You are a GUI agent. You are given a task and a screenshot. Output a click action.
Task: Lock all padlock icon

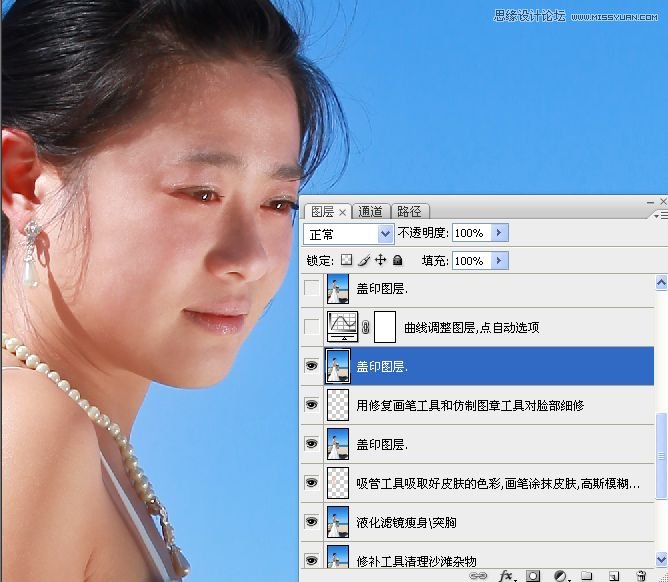(x=397, y=259)
